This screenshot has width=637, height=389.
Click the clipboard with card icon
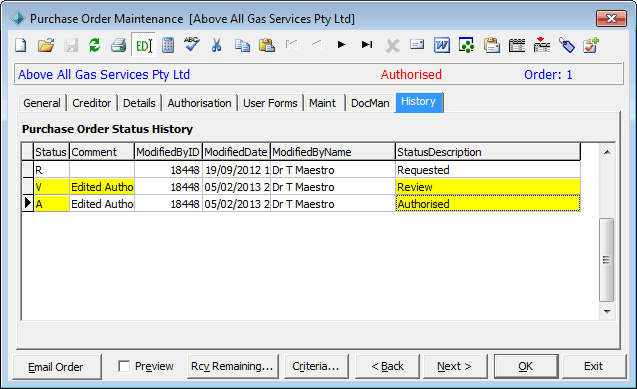(492, 45)
